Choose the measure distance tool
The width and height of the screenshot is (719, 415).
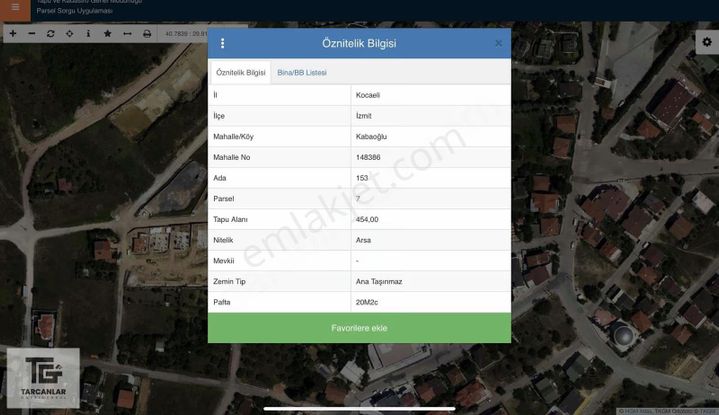coord(127,33)
